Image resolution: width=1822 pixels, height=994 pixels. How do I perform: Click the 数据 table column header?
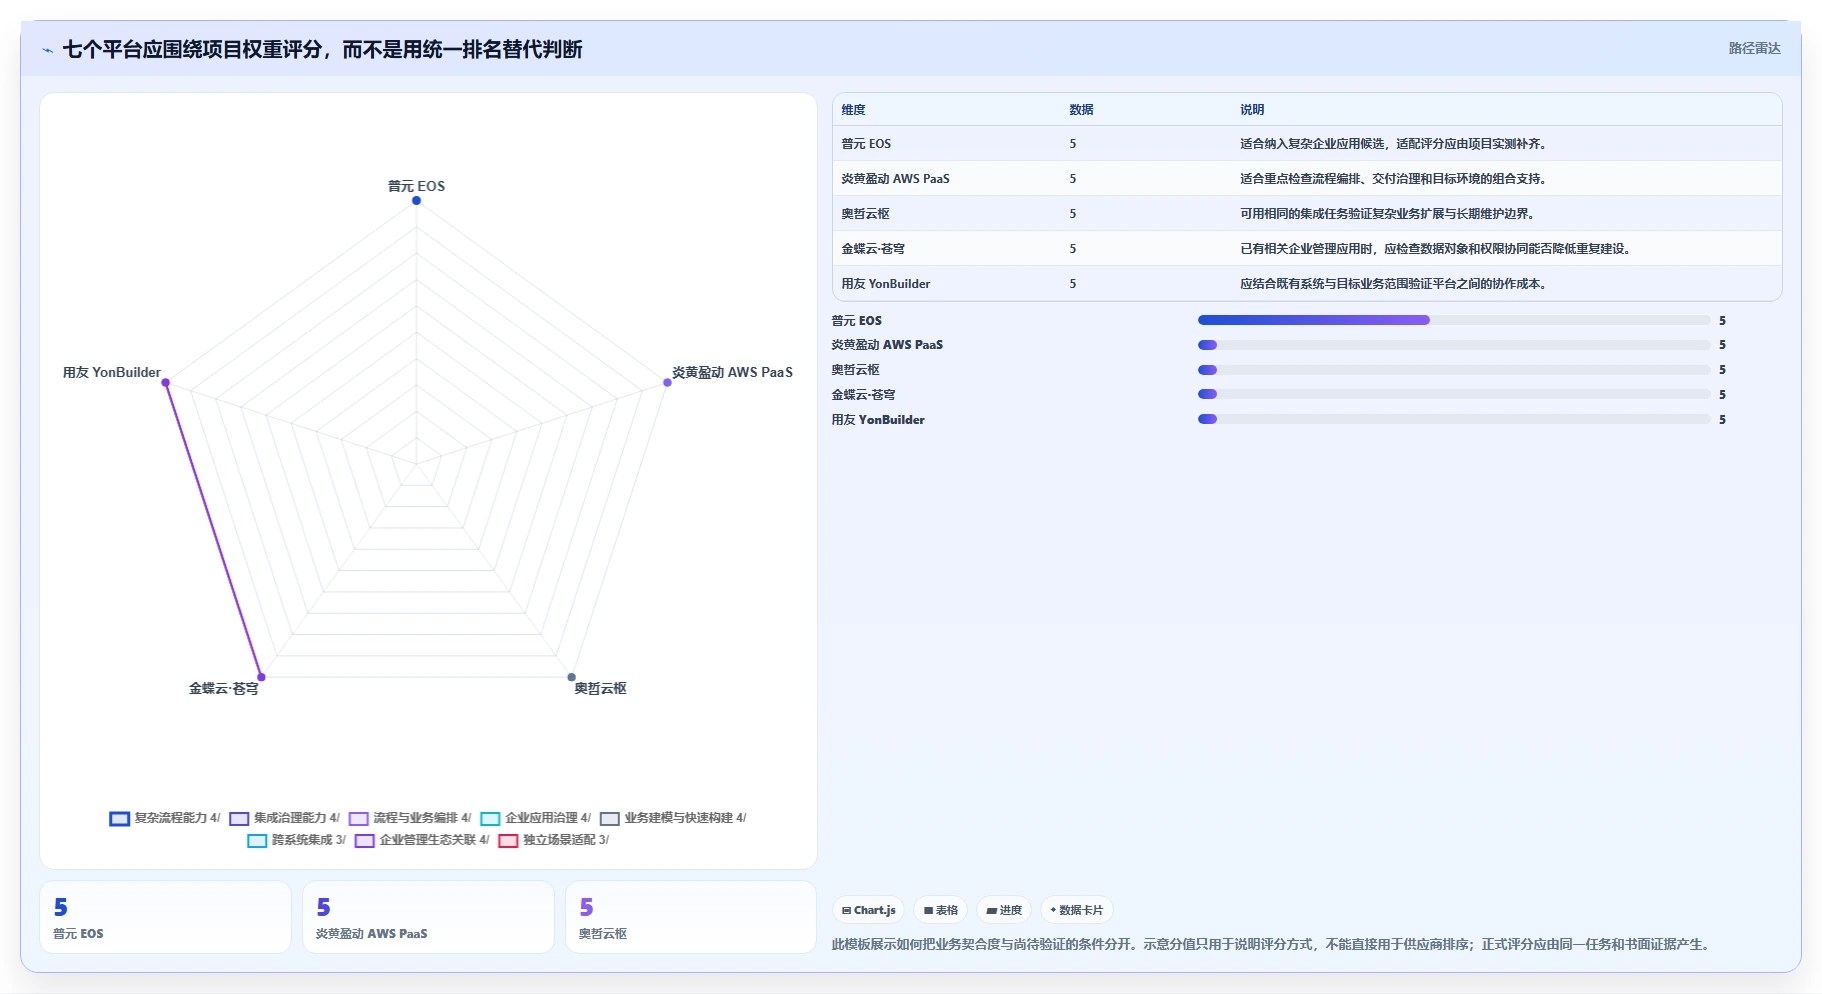click(1081, 110)
